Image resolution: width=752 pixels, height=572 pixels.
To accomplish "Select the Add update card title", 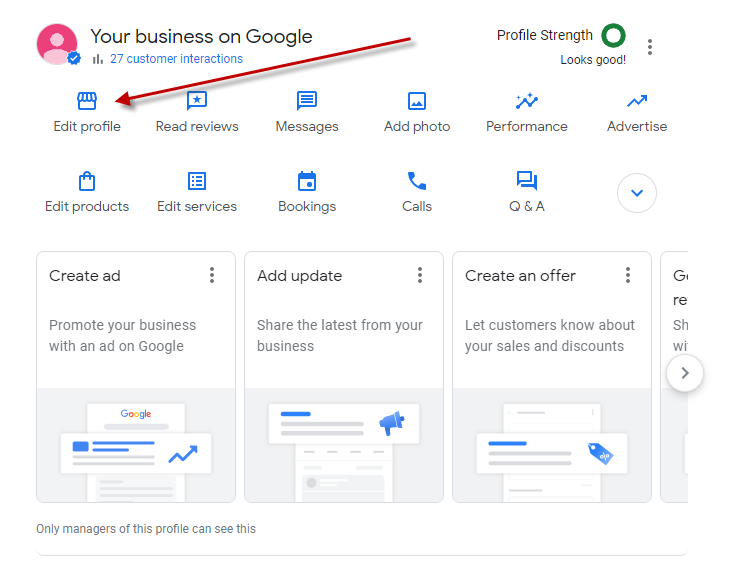I will click(x=299, y=276).
